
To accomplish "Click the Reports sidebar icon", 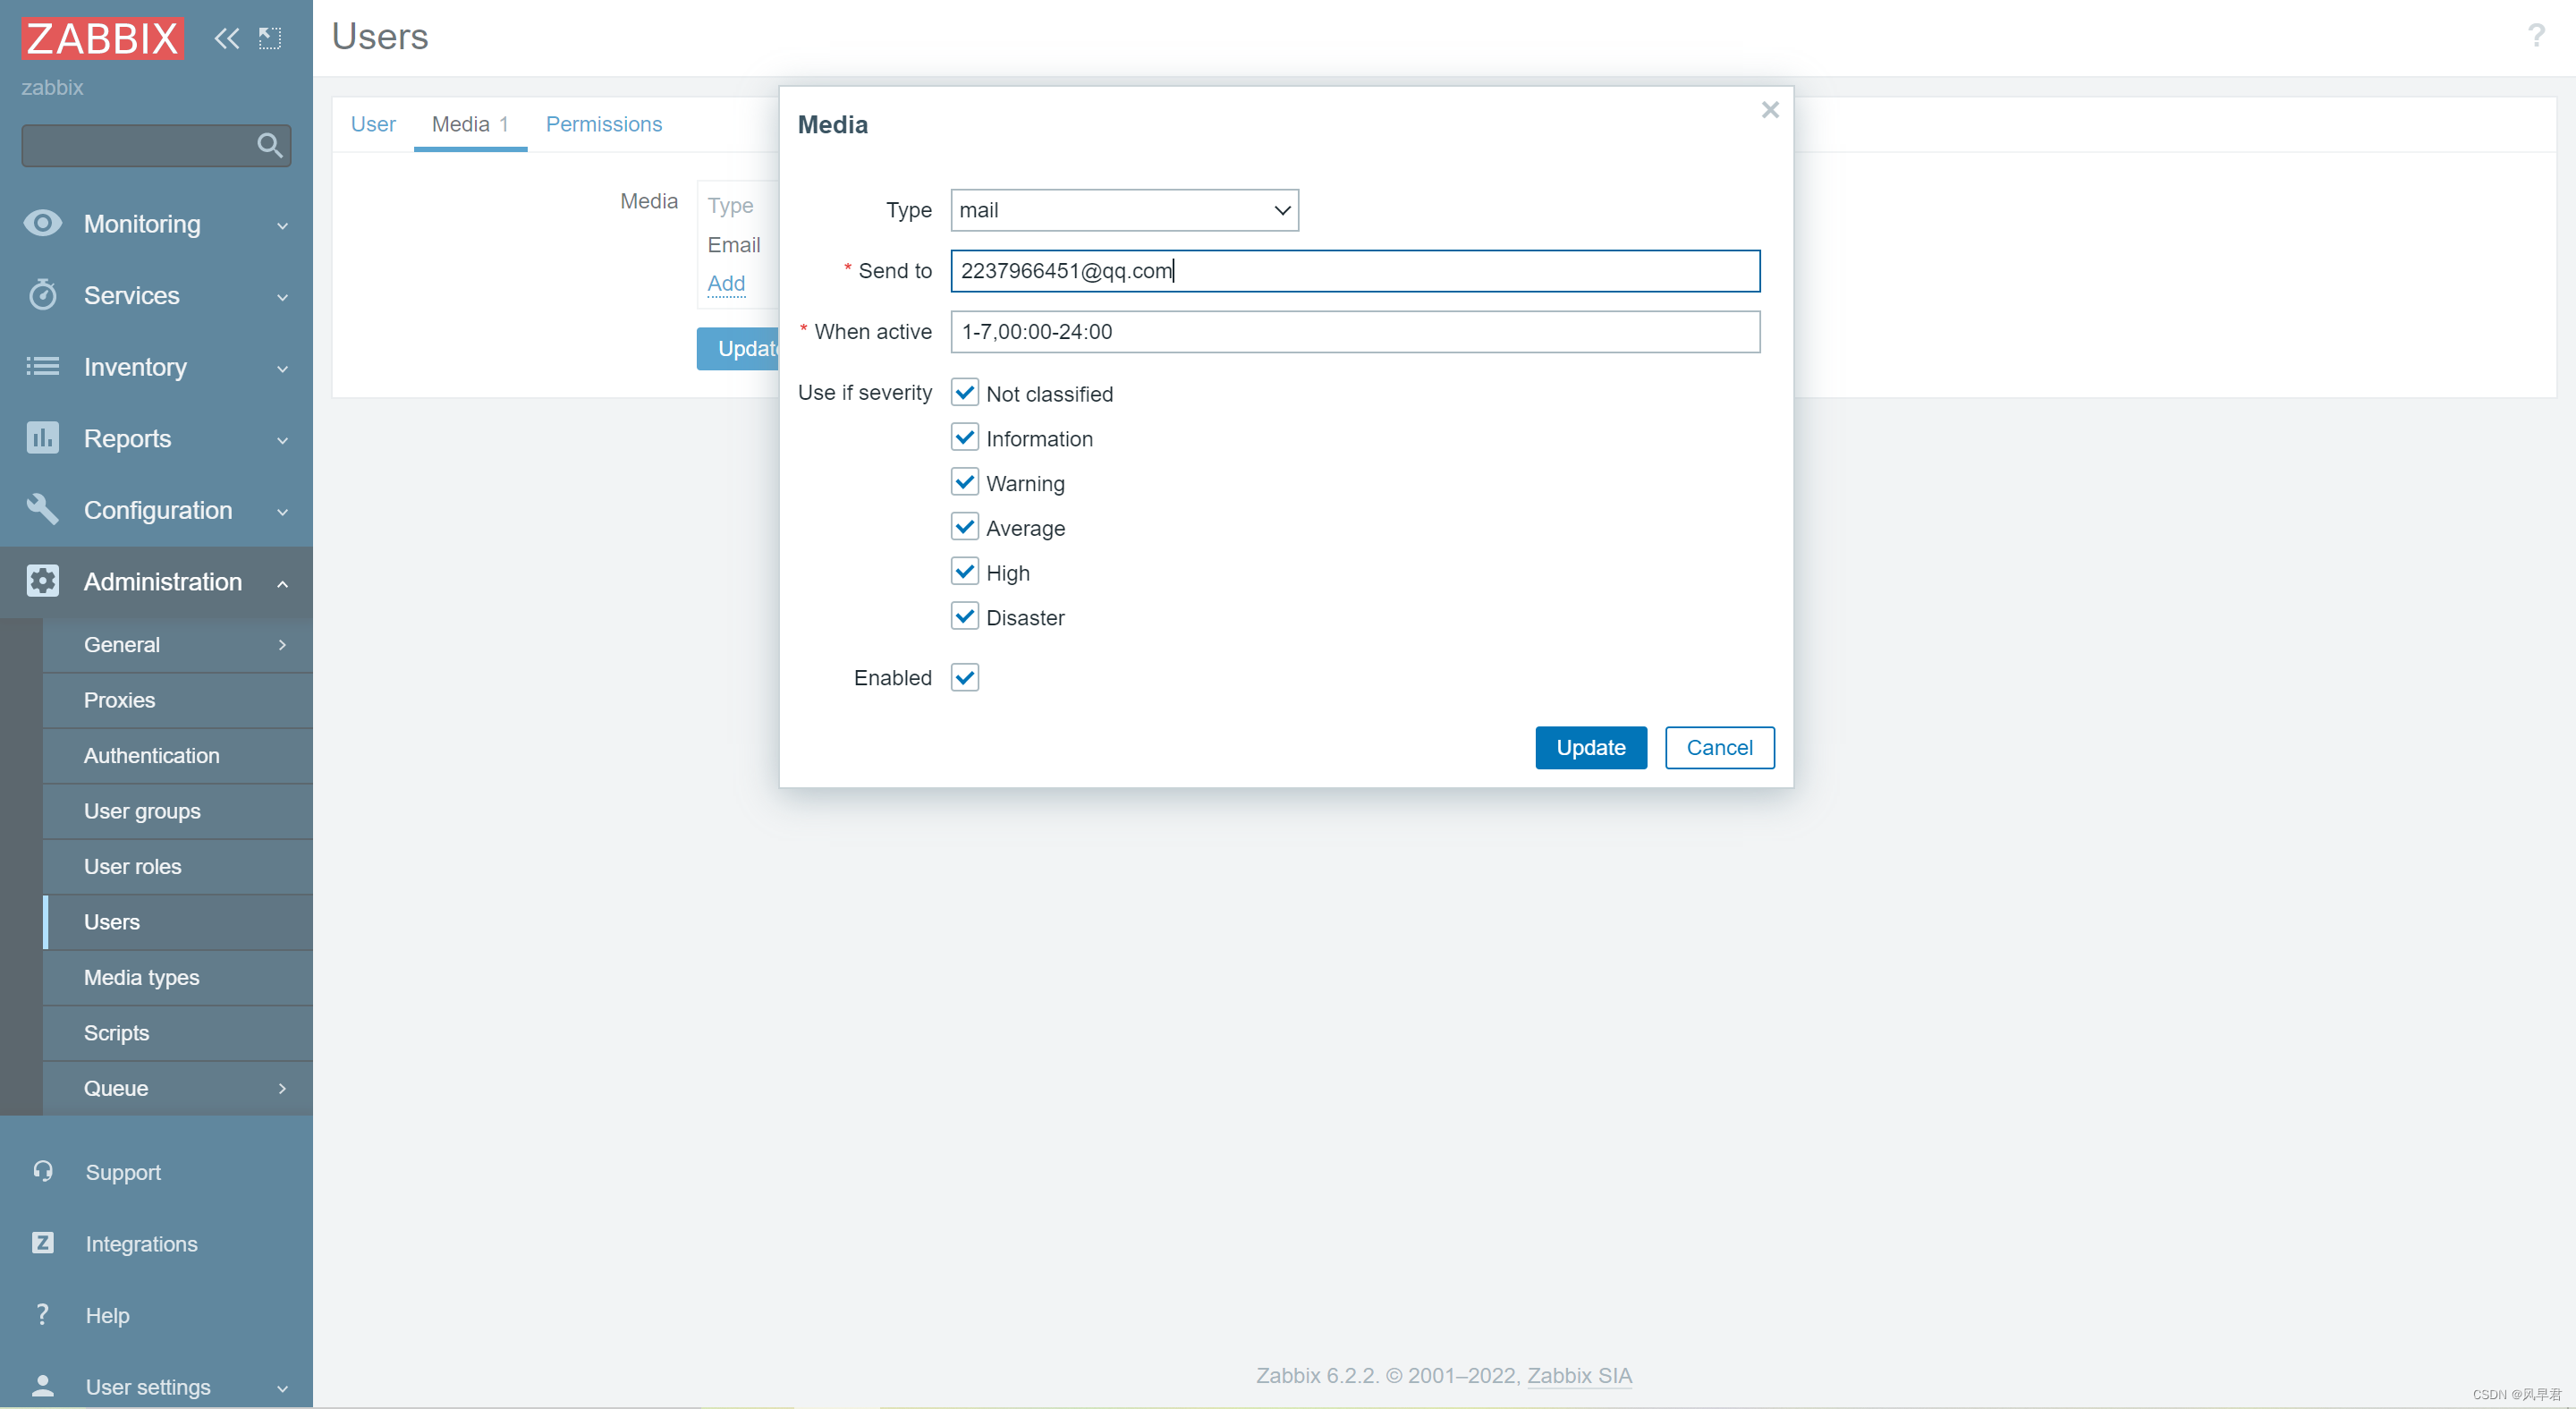I will click(x=42, y=437).
